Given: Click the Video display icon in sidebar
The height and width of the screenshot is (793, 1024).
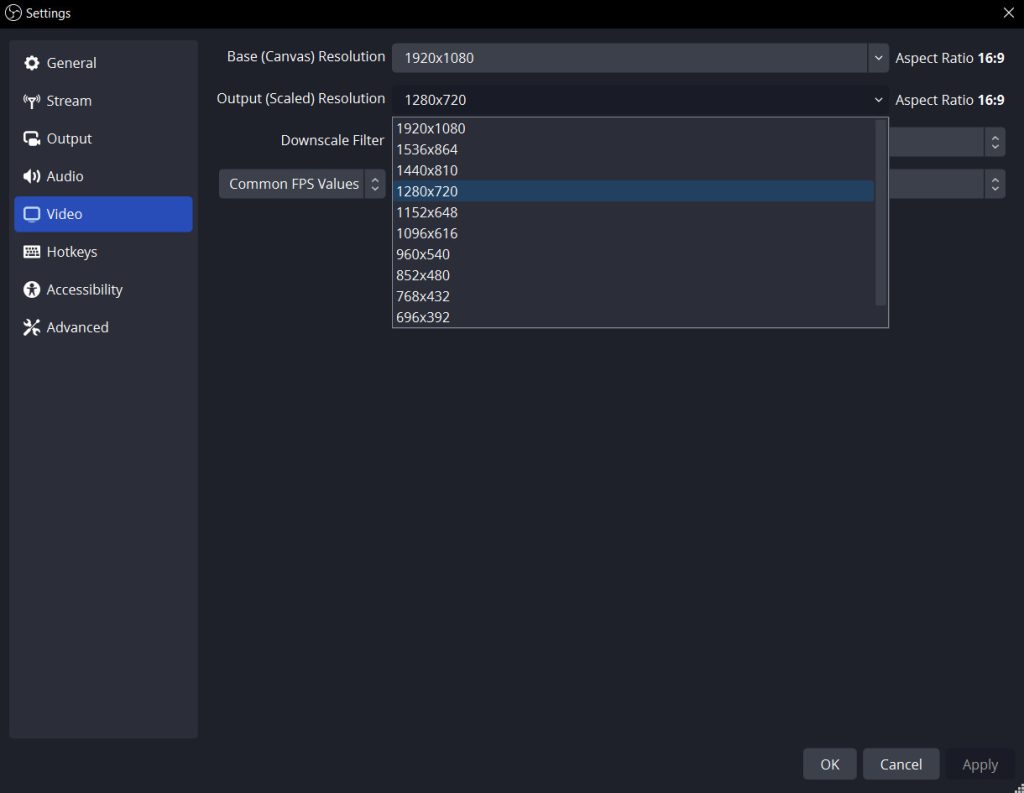Looking at the screenshot, I should [31, 214].
